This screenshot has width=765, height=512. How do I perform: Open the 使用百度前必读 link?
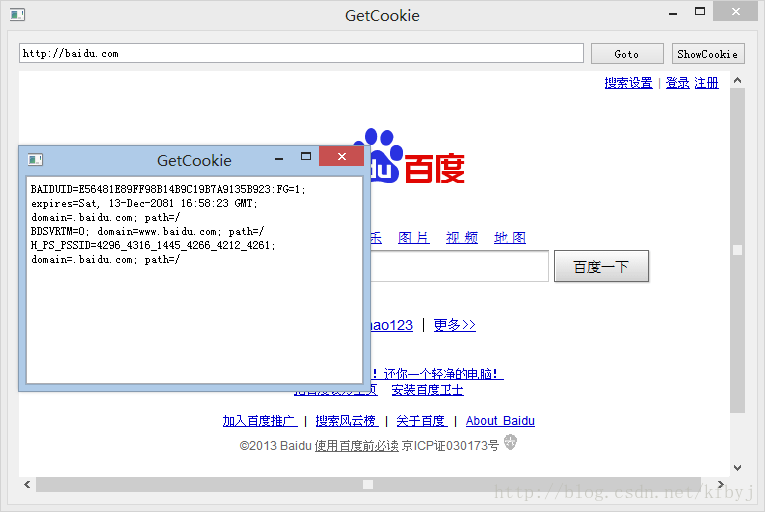tap(357, 446)
